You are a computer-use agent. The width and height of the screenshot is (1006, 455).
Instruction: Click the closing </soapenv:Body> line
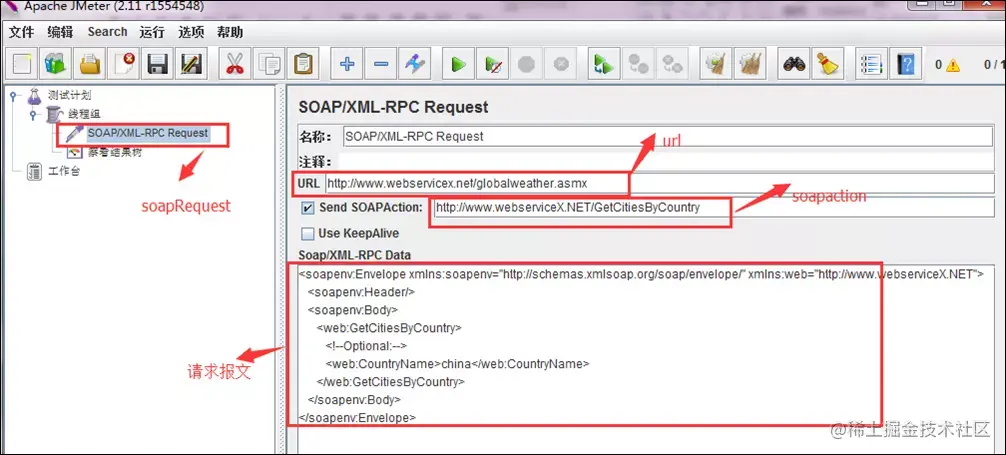tap(355, 400)
